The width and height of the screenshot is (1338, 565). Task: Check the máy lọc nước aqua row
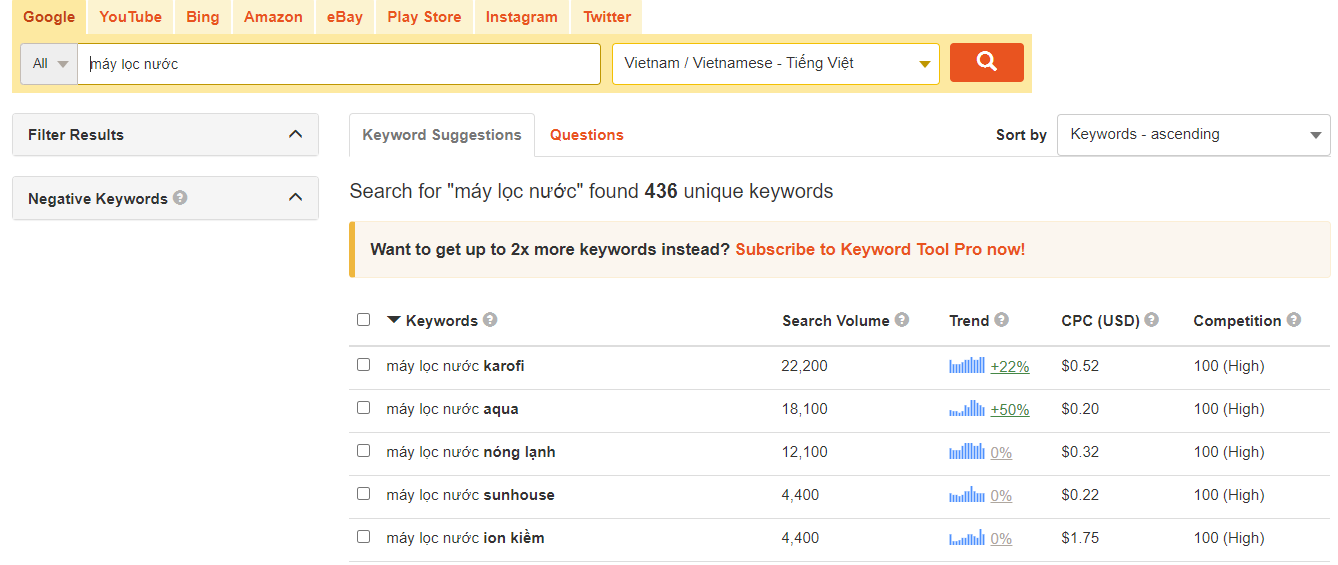pyautogui.click(x=363, y=408)
